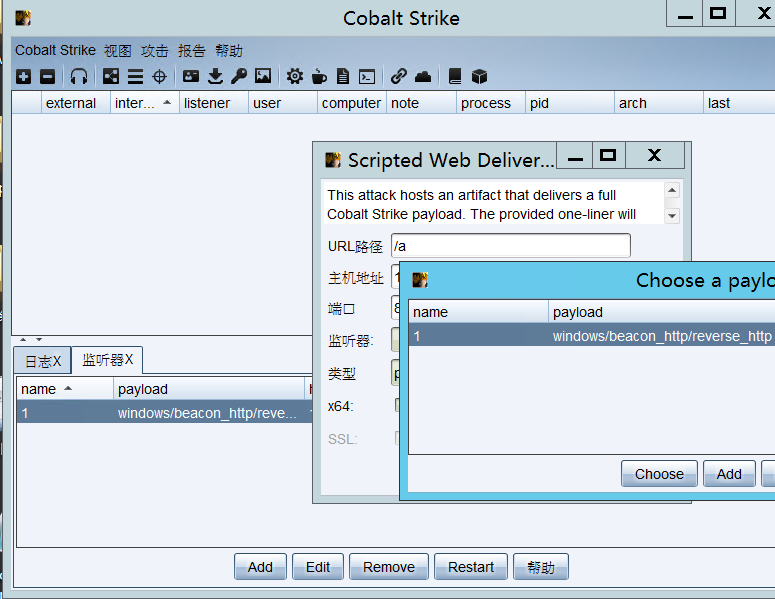775x599 pixels.
Task: Open the Downloads arrow icon
Action: pos(215,76)
